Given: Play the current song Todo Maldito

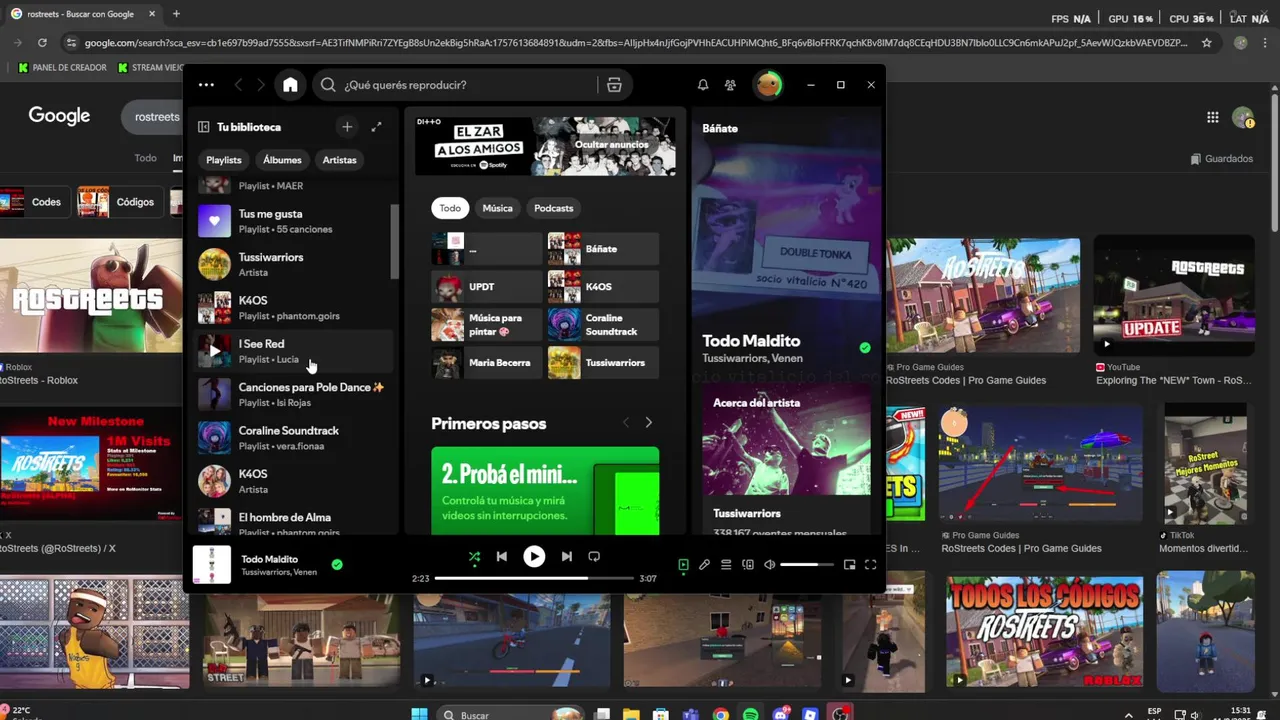Looking at the screenshot, I should (x=534, y=556).
